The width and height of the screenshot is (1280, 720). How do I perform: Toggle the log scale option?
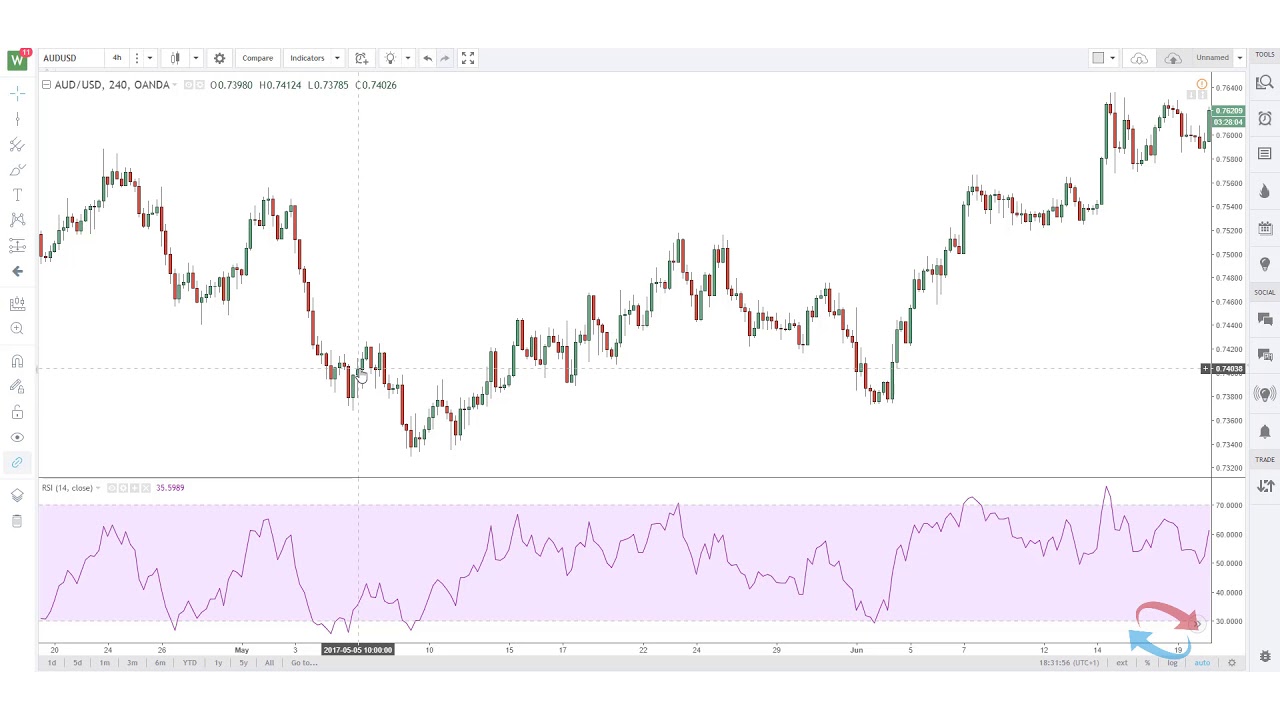coord(1172,663)
